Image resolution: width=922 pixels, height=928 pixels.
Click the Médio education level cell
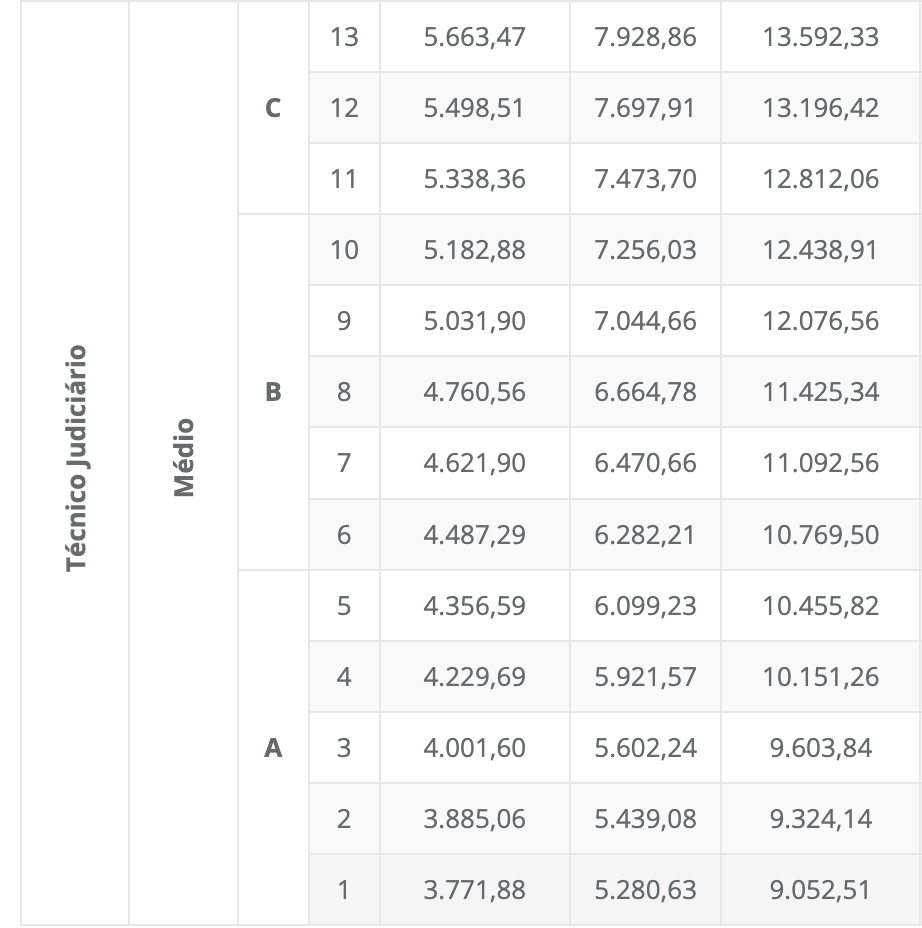[184, 459]
